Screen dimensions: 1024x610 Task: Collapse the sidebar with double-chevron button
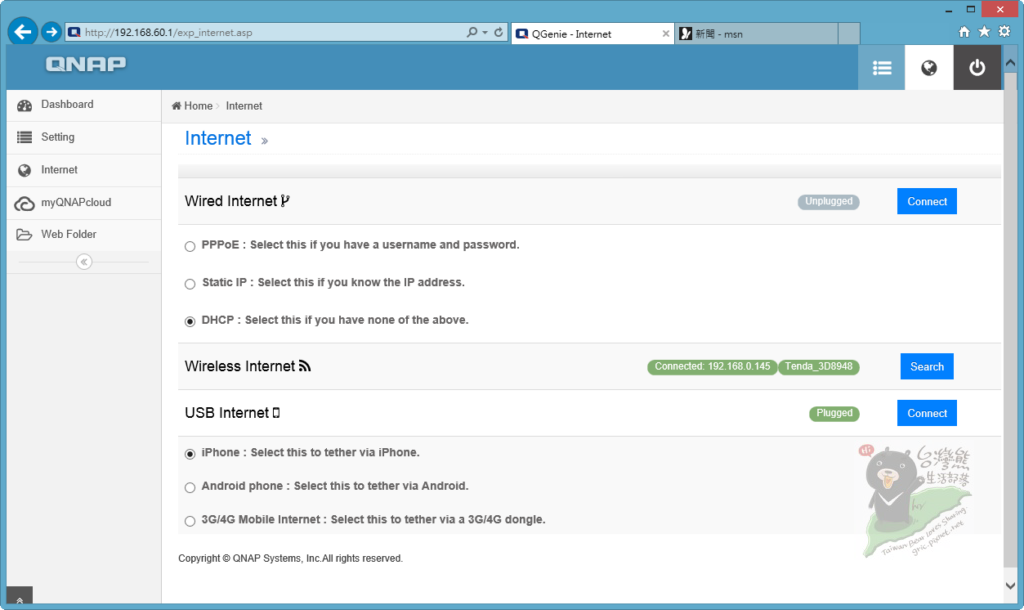click(x=84, y=262)
